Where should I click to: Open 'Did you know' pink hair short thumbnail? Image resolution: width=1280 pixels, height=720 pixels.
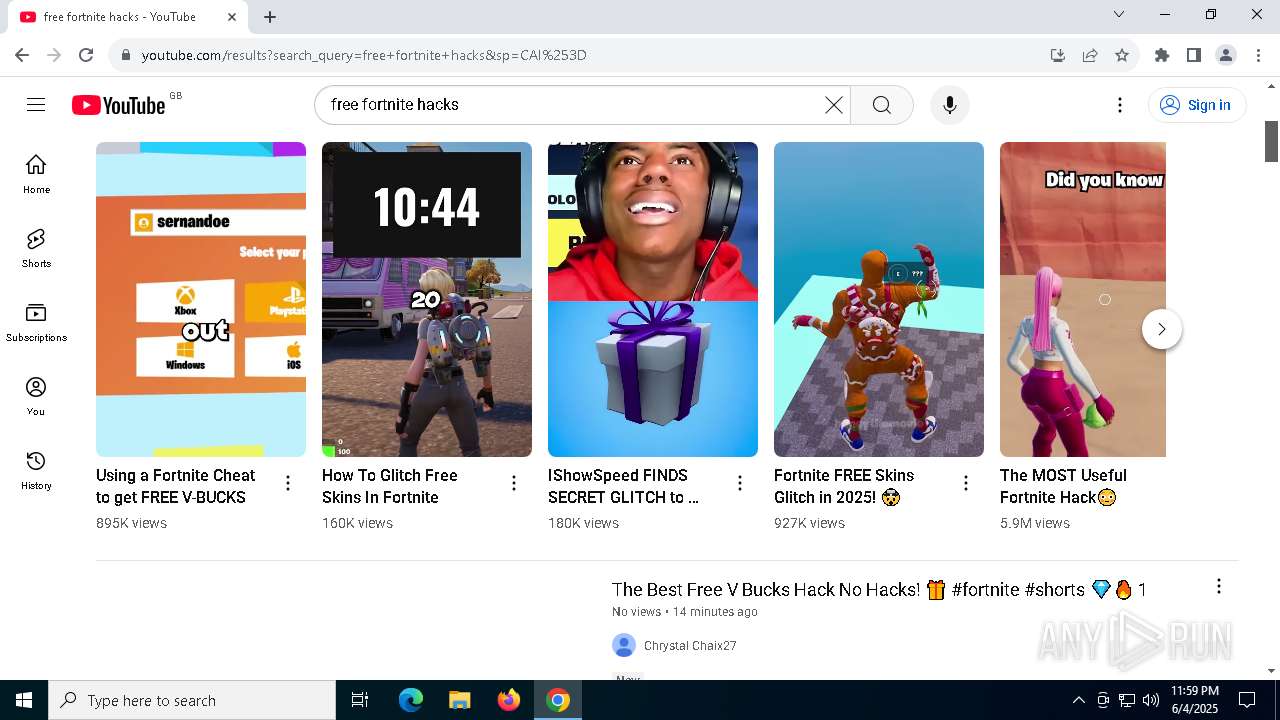point(1083,299)
